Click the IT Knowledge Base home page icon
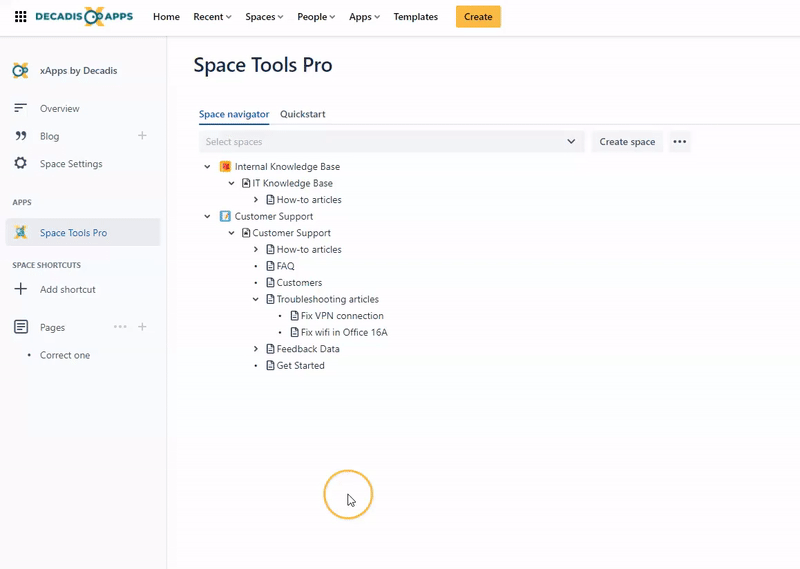Screen dimensions: 800x569 coord(246,183)
